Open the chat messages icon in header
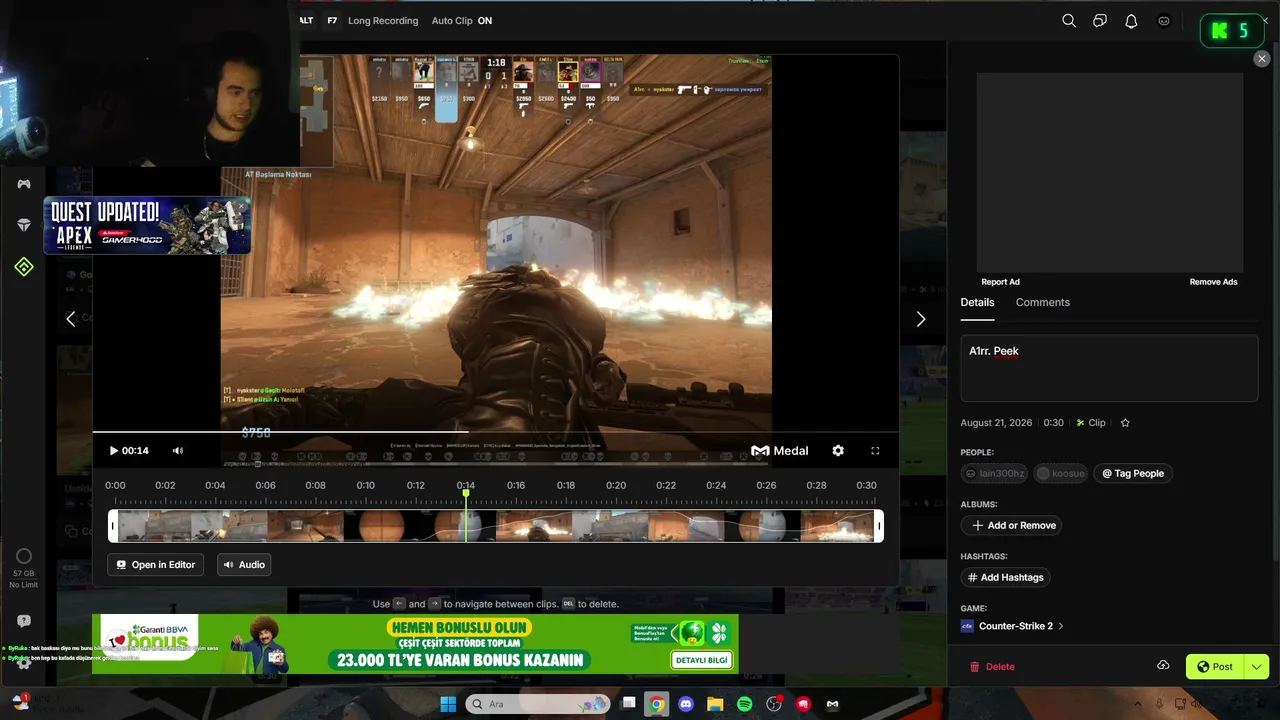Screen dimensions: 1280x720 point(1100,21)
